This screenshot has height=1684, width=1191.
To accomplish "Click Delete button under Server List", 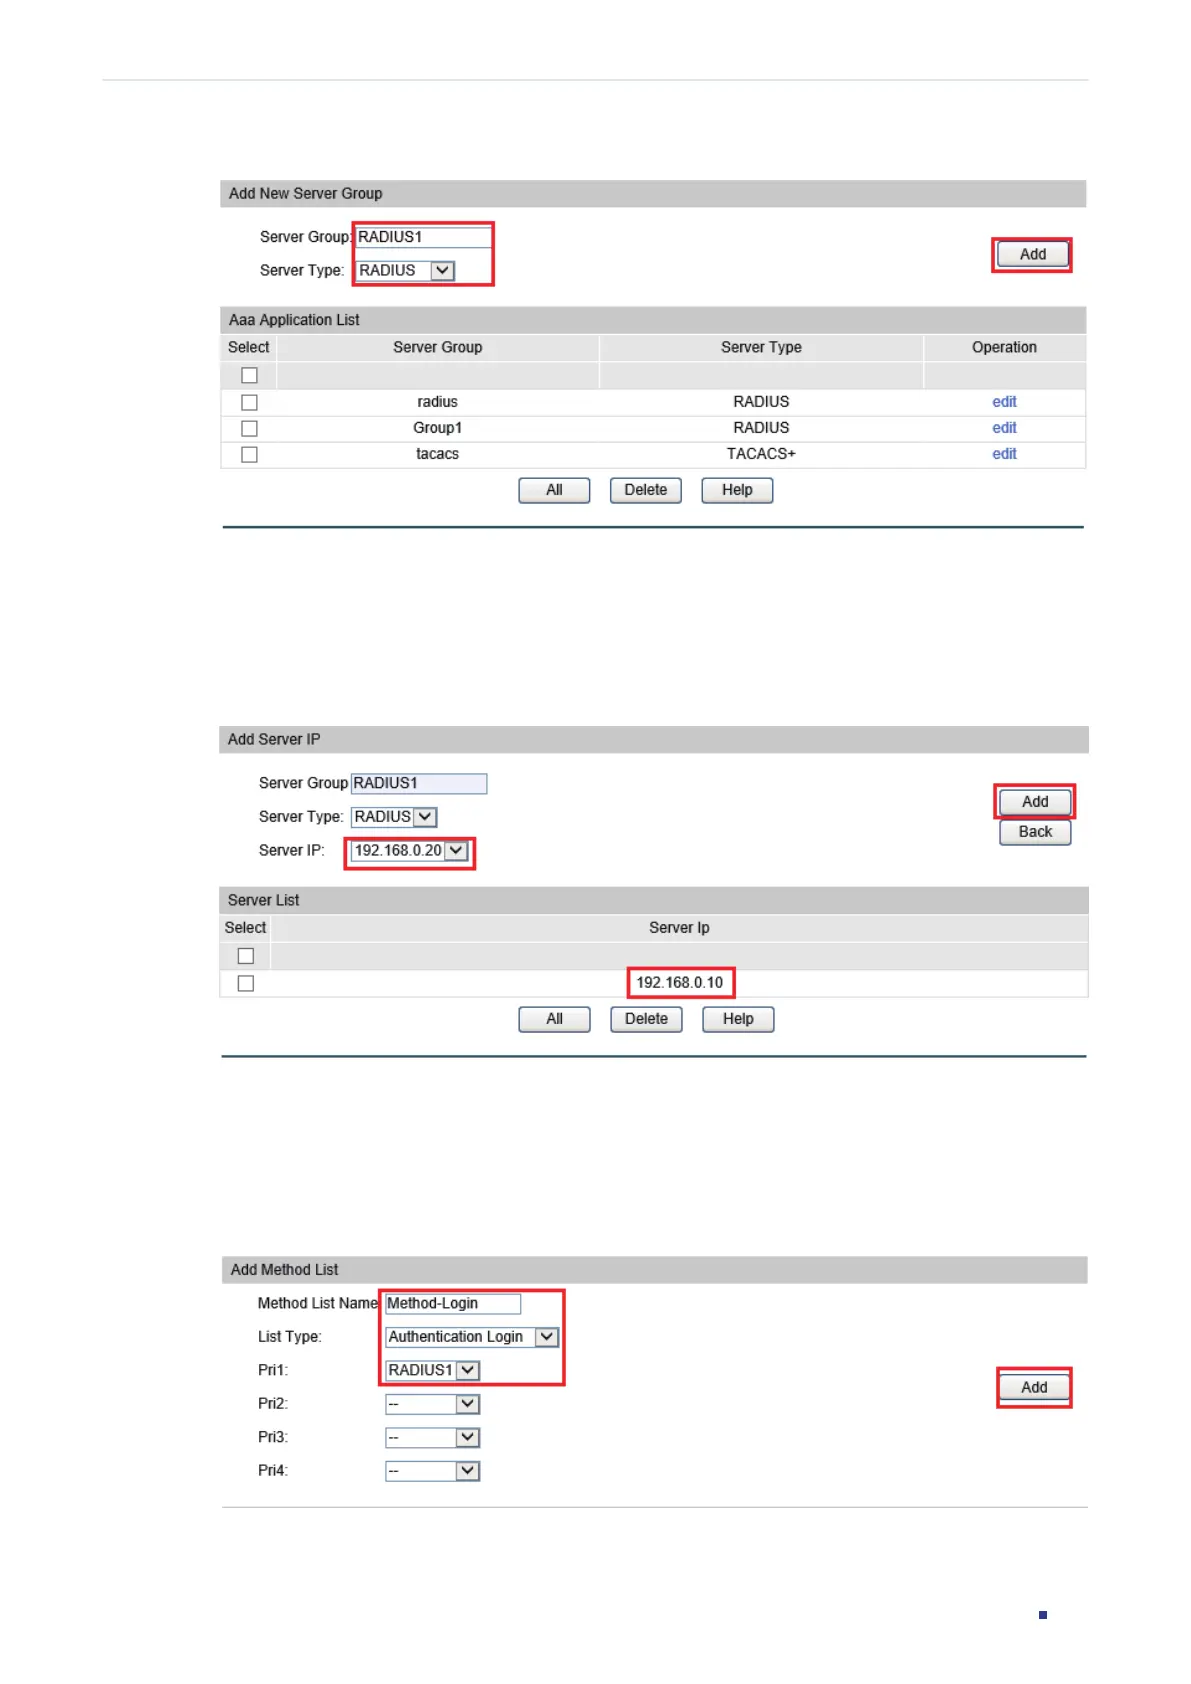I will (x=646, y=1019).
